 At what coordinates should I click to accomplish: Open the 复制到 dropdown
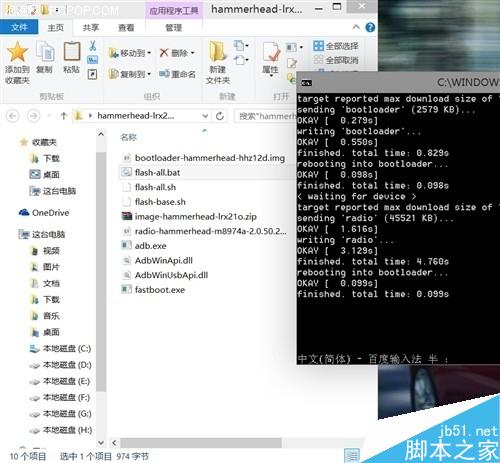pos(130,74)
